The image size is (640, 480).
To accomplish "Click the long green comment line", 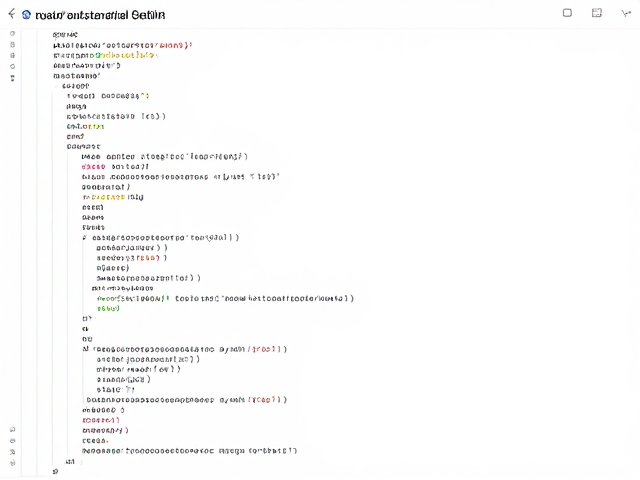I will (x=225, y=299).
